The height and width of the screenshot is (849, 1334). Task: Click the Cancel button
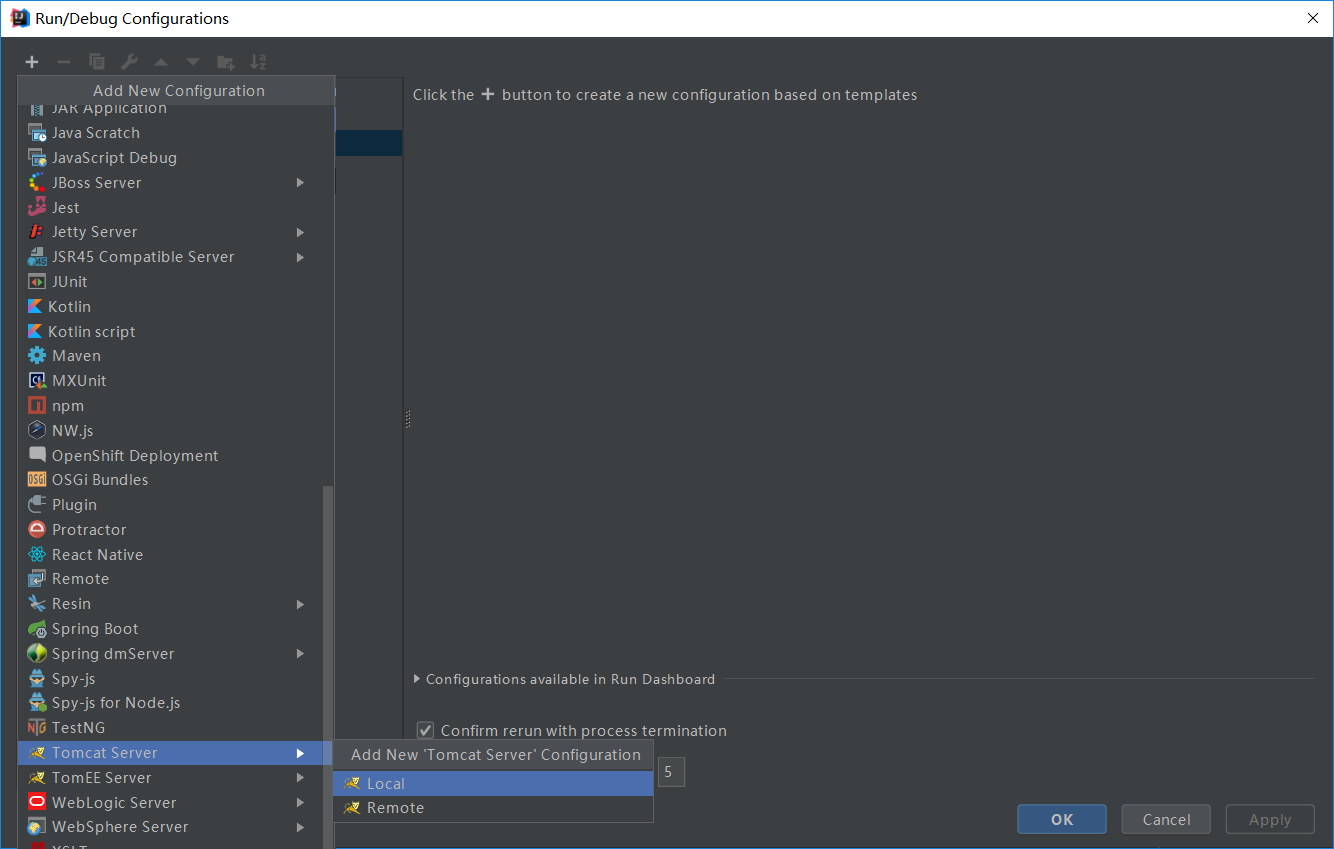[x=1166, y=819]
